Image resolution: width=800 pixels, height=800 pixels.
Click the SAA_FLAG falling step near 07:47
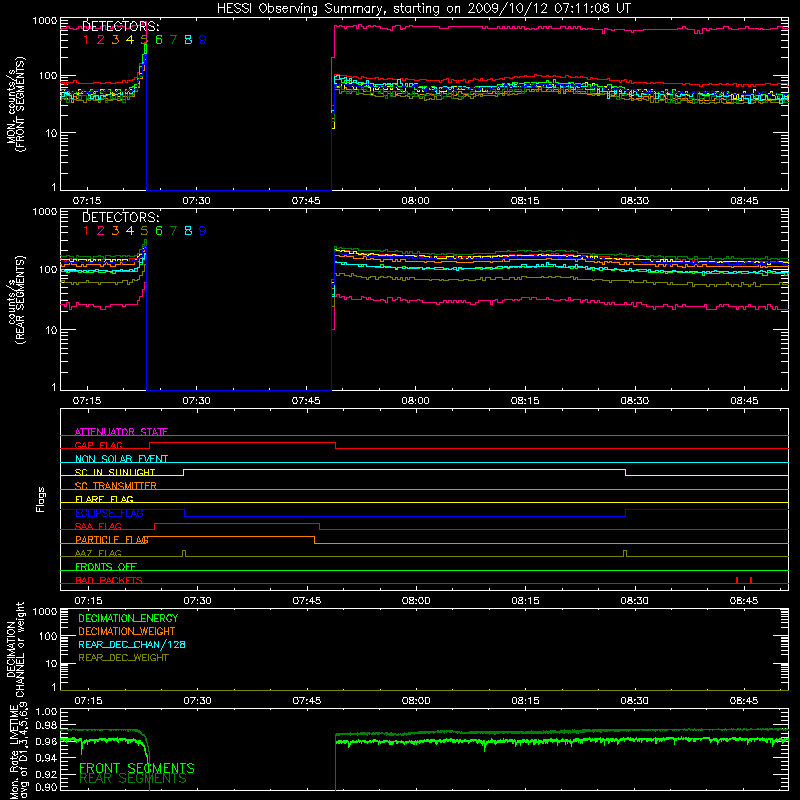click(319, 527)
